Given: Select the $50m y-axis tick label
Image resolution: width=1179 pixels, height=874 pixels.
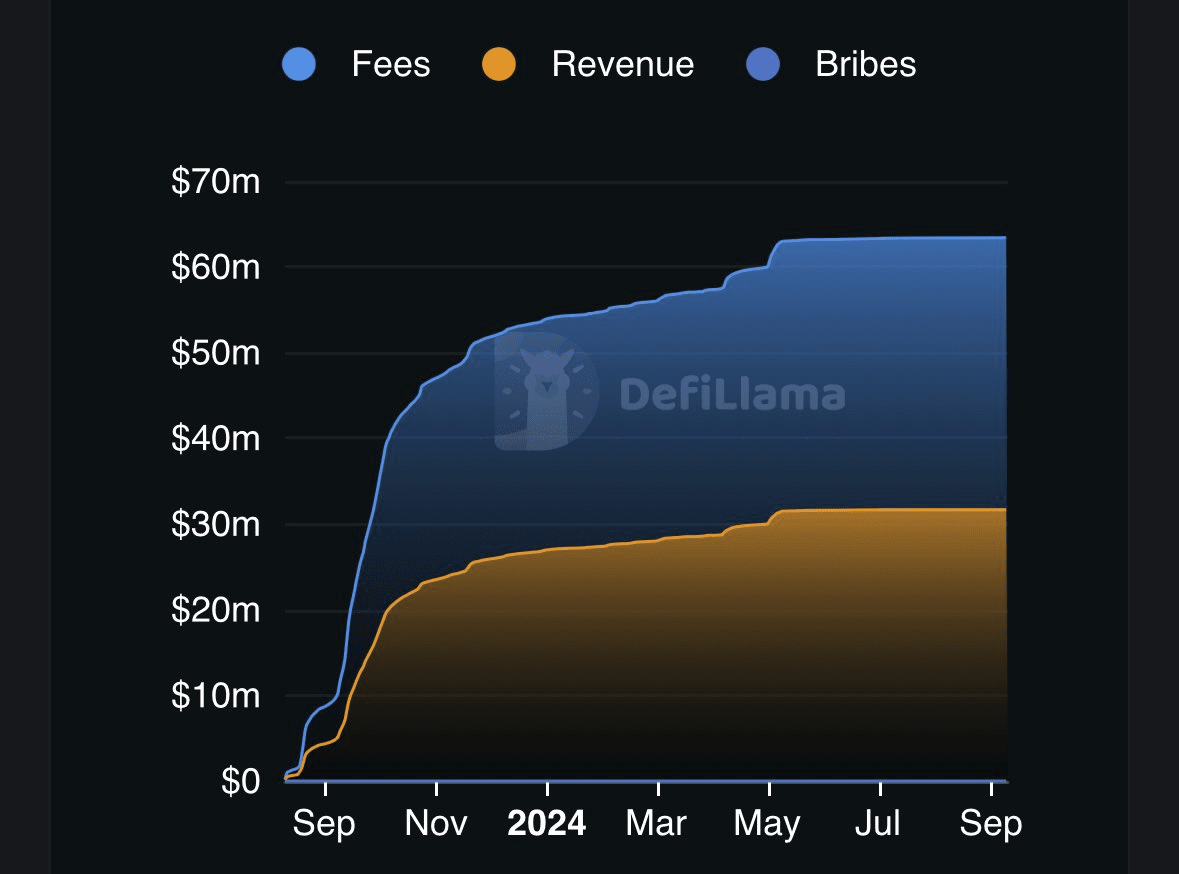Looking at the screenshot, I should click(x=216, y=353).
